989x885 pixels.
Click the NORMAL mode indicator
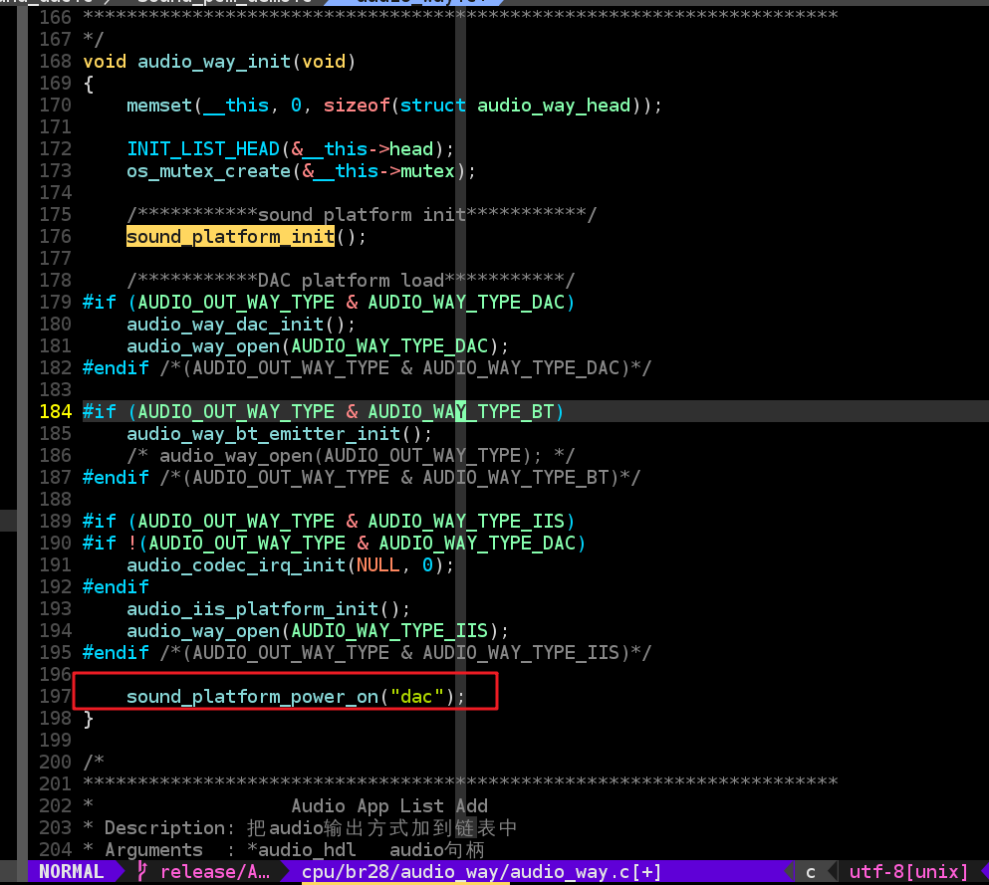(71, 871)
